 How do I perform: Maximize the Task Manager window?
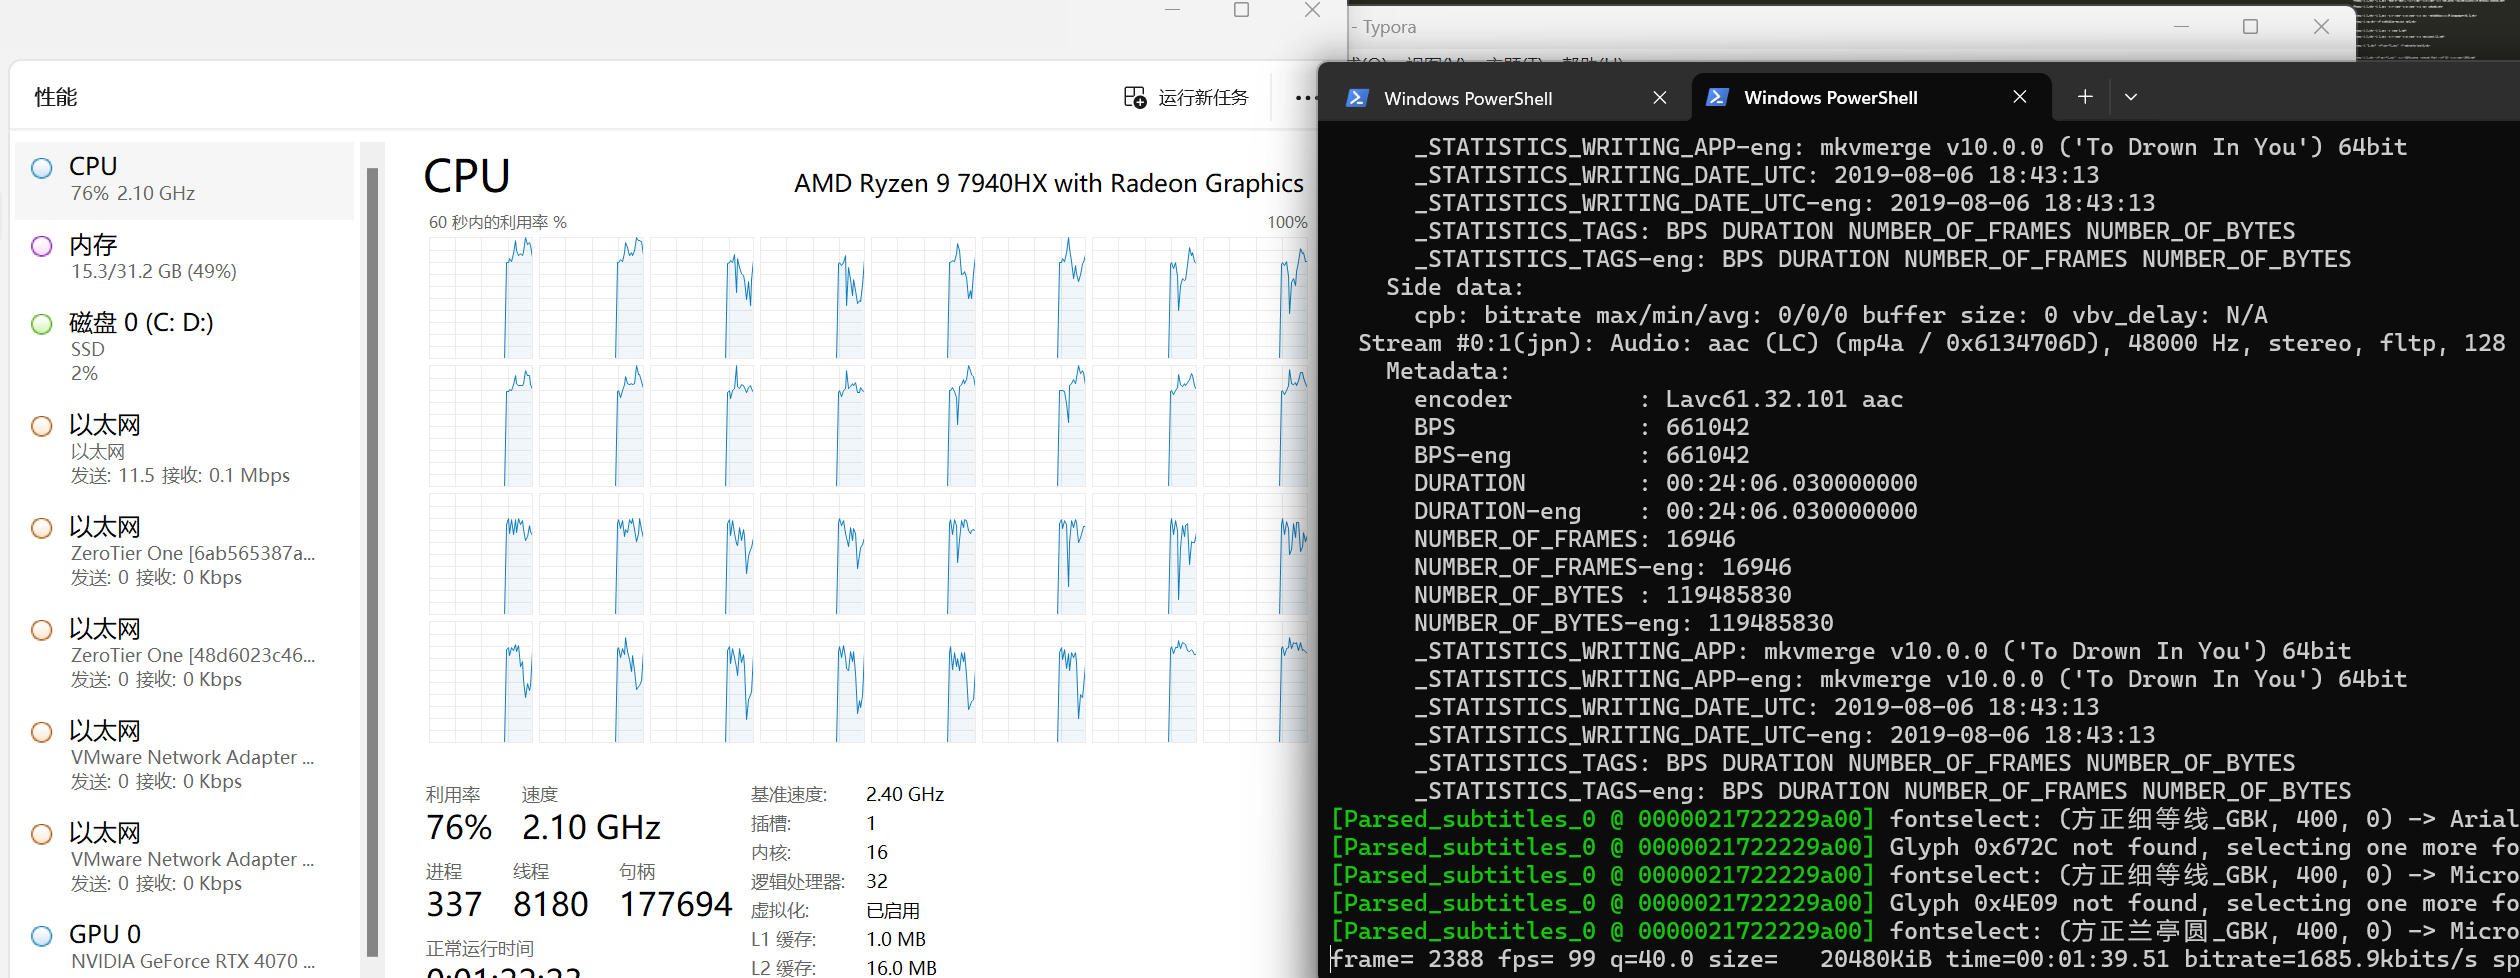(x=1242, y=10)
